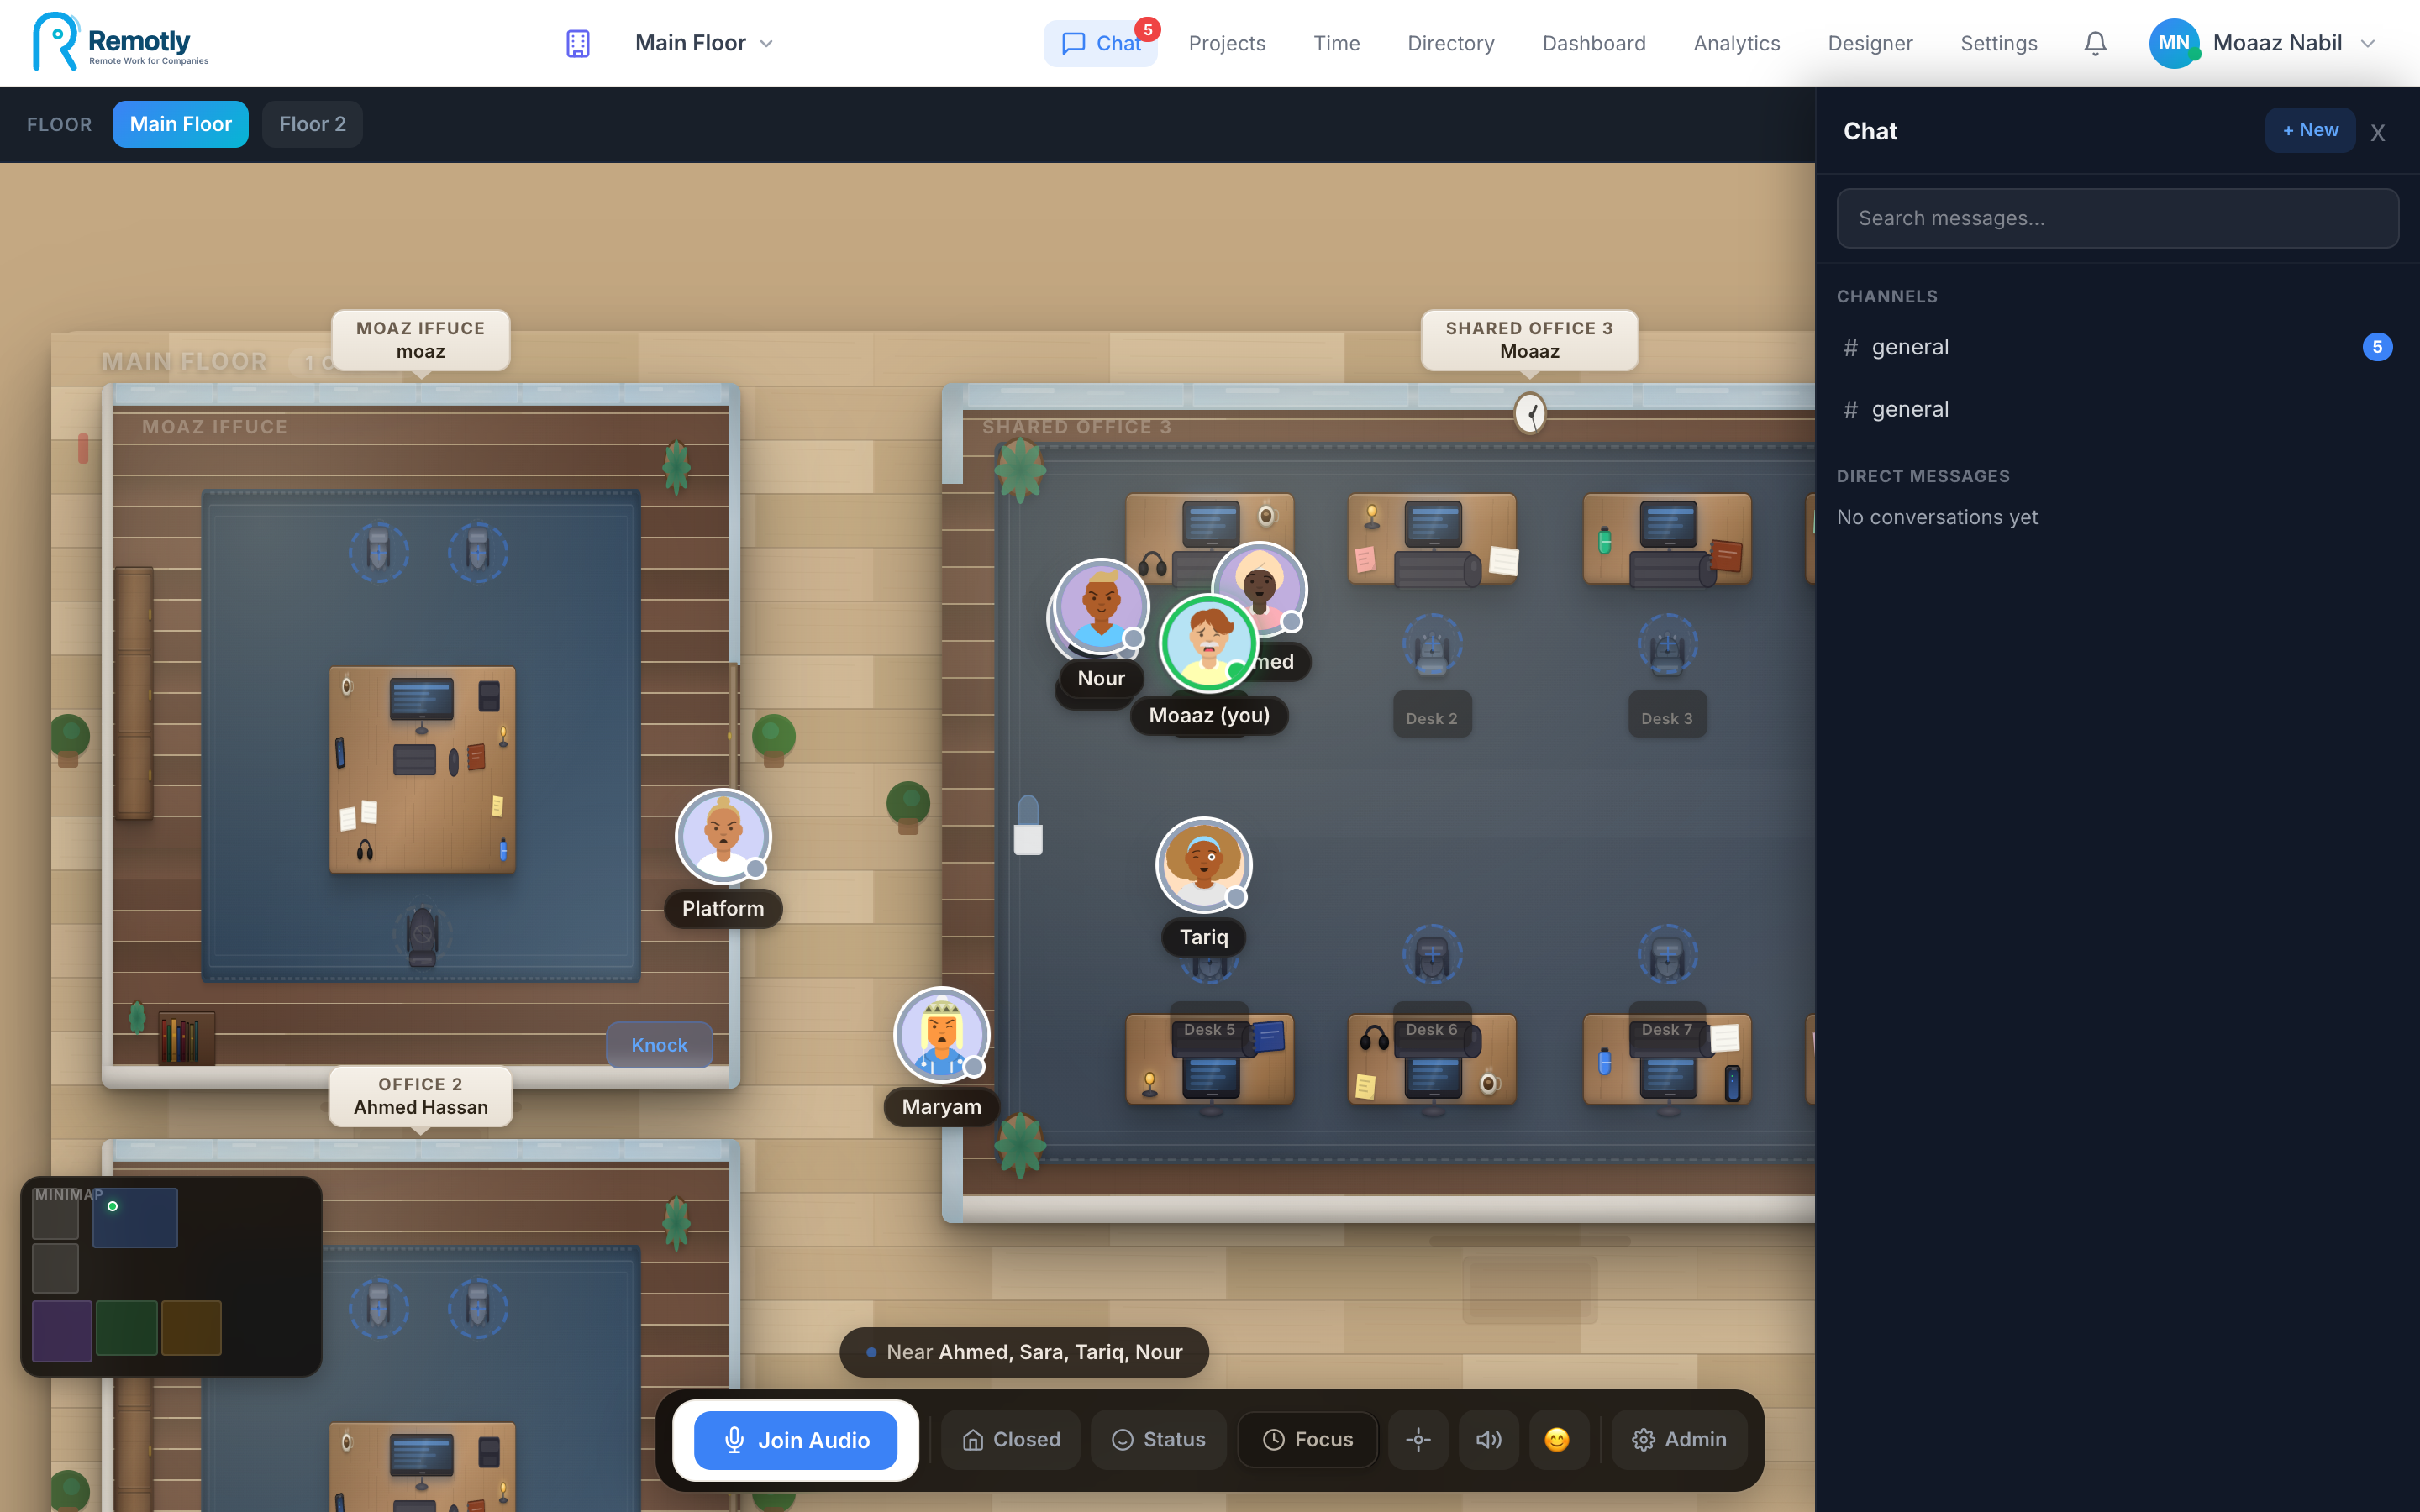Expand the Main Floor dropdown
Image resolution: width=2420 pixels, height=1512 pixels.
point(704,43)
